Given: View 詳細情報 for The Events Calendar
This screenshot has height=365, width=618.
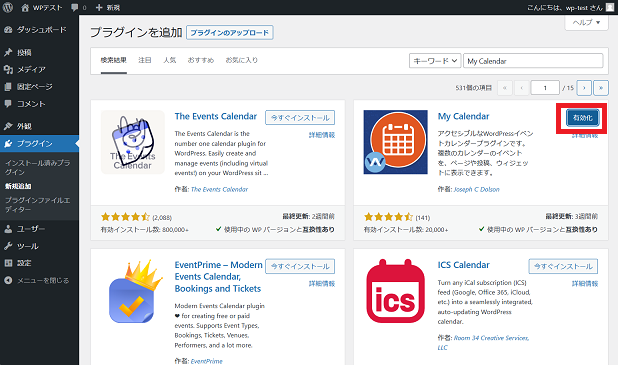Looking at the screenshot, I should (322, 135).
